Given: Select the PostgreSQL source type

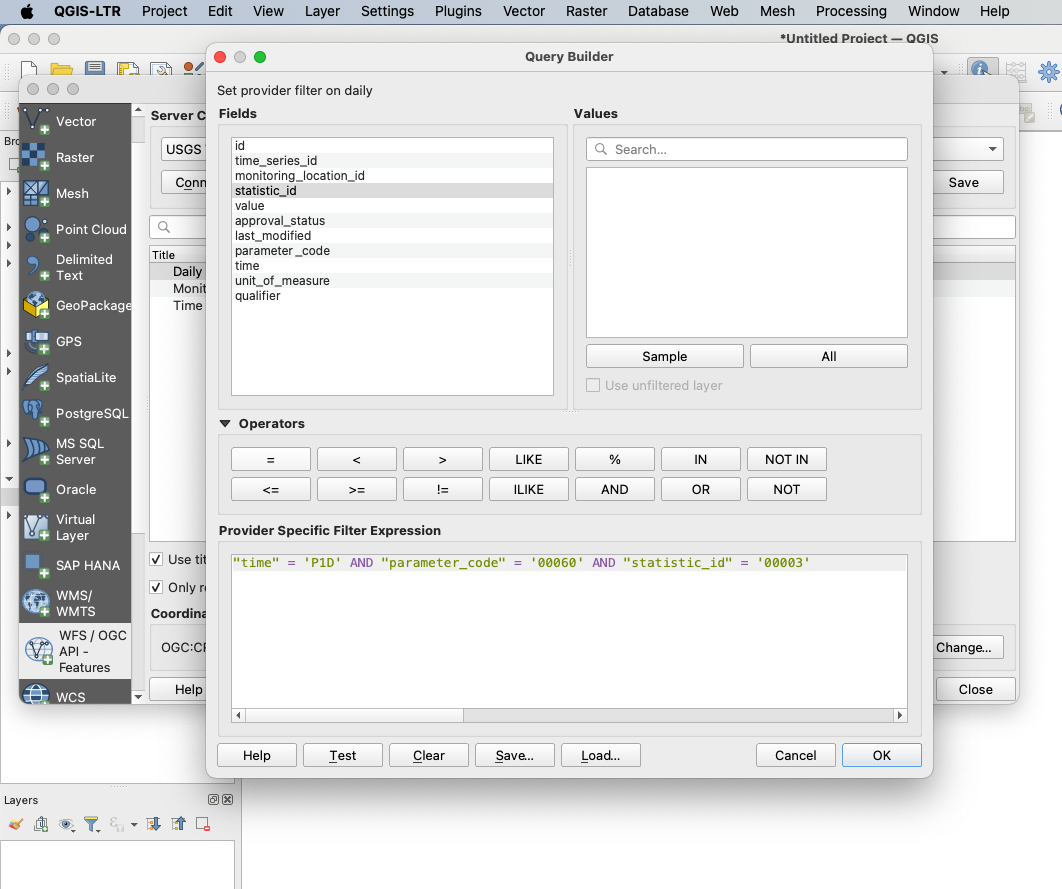Looking at the screenshot, I should click(x=75, y=413).
